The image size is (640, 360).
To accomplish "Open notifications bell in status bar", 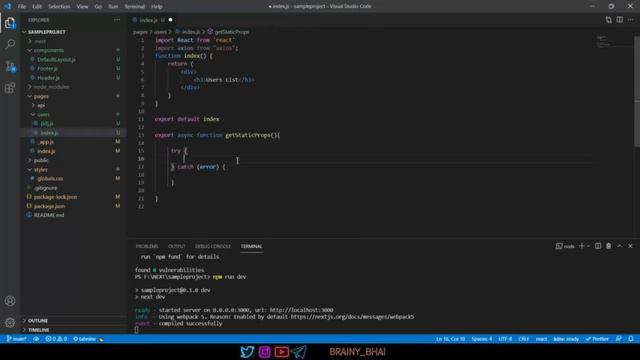I will click(631, 339).
